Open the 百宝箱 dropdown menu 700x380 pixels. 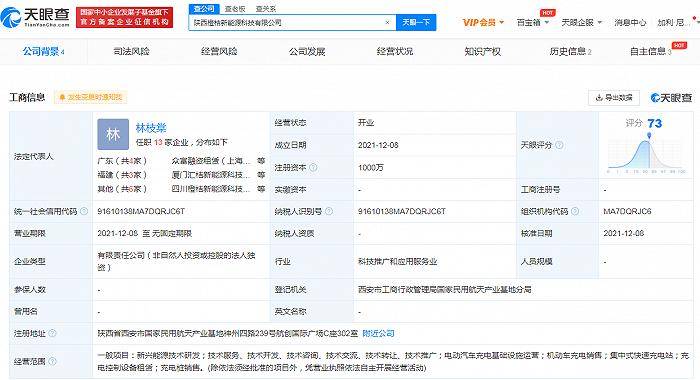(533, 22)
